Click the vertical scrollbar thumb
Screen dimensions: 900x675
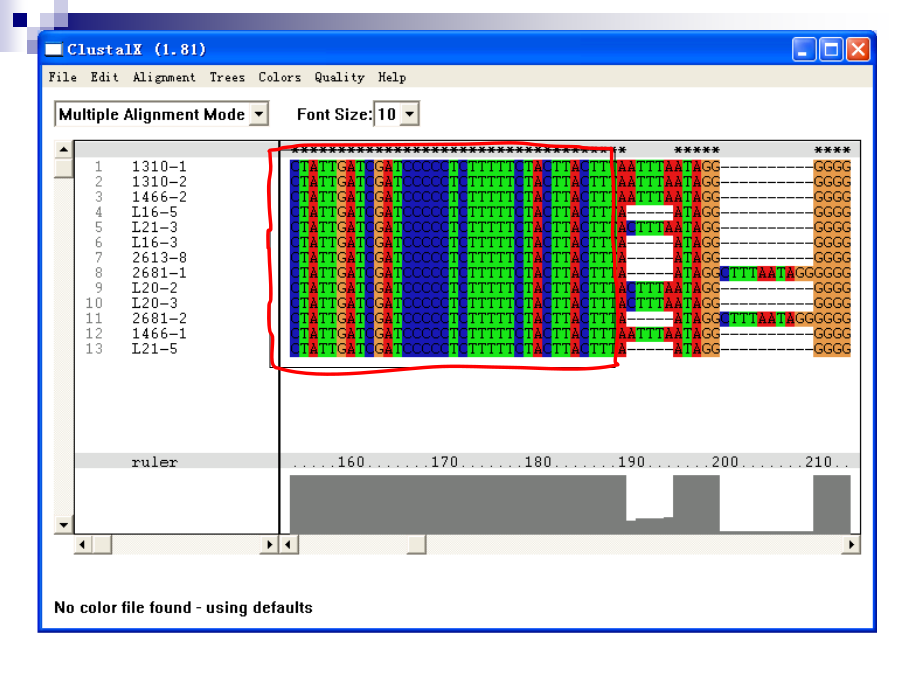point(63,169)
